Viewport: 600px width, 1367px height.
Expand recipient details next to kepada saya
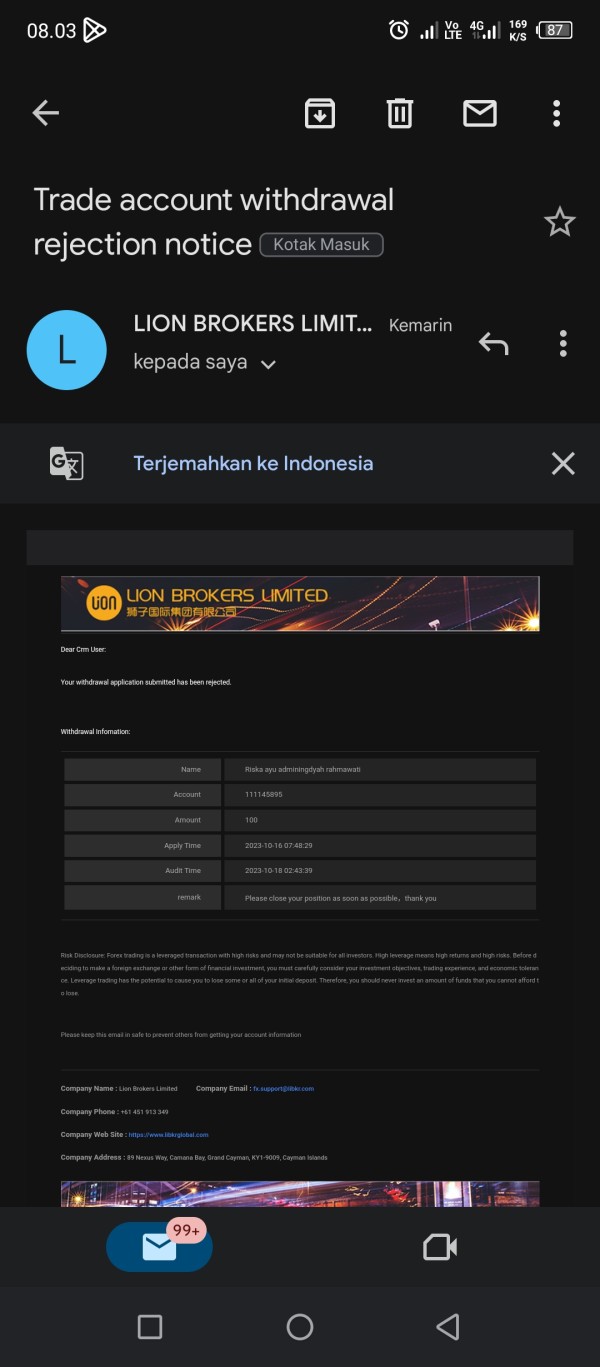[268, 364]
